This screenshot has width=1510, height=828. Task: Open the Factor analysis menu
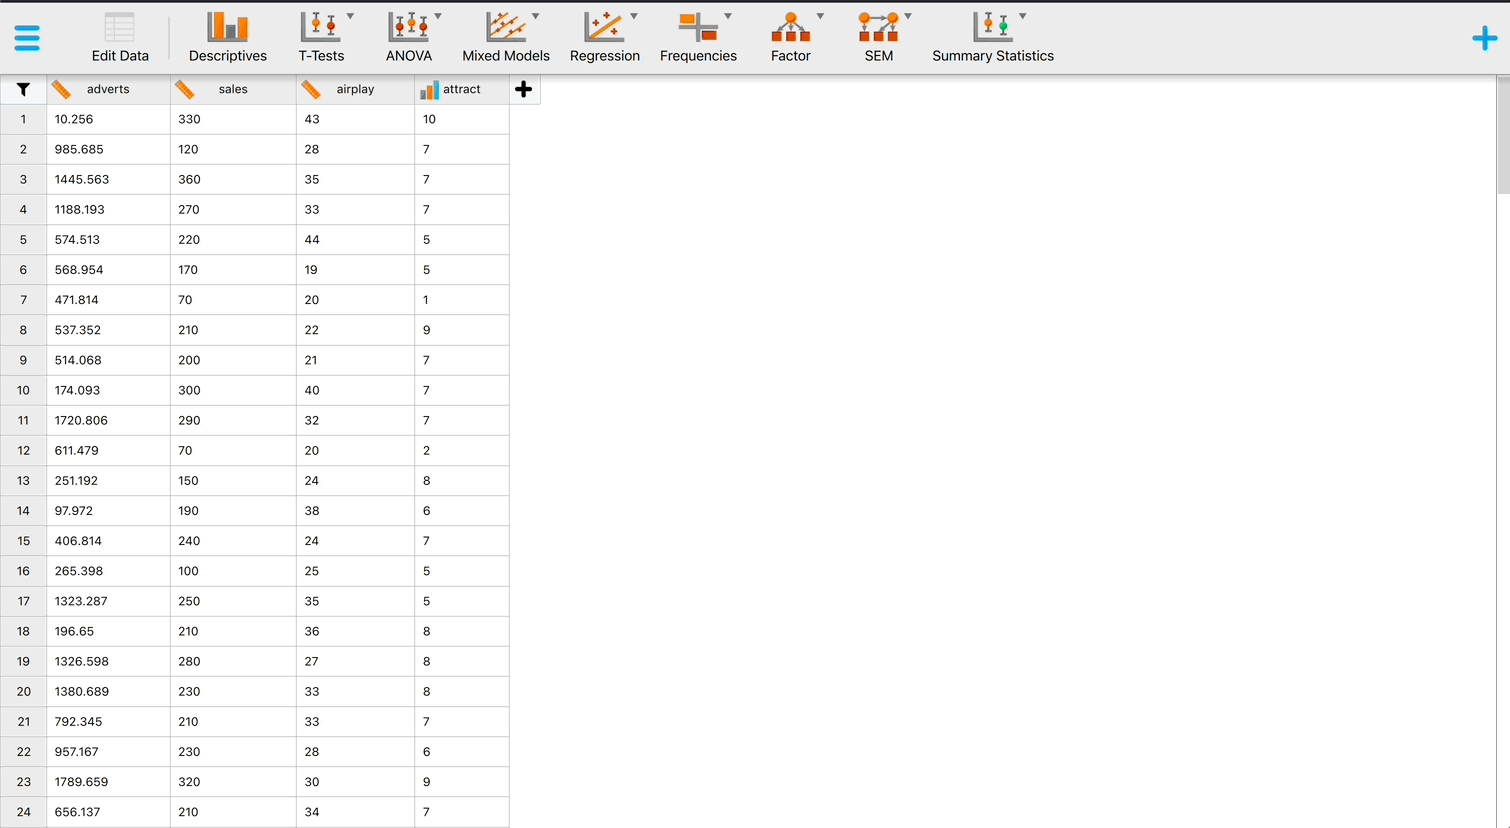(x=790, y=38)
